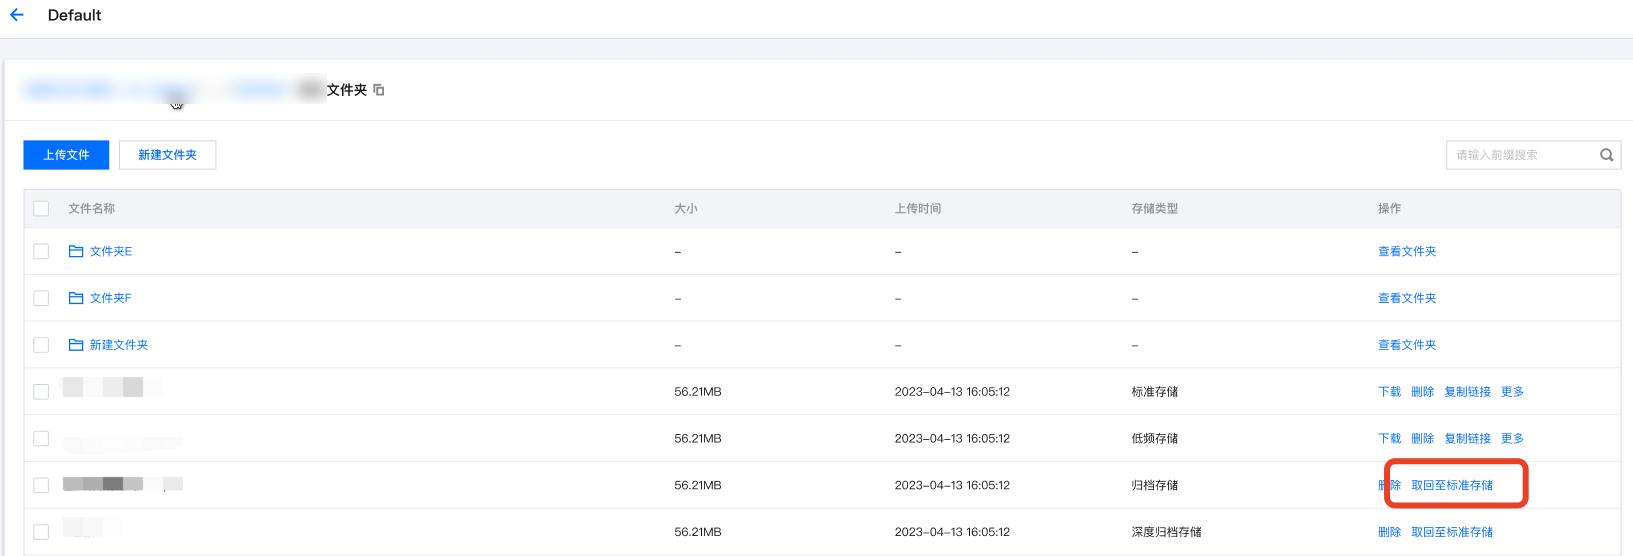1633x556 pixels.
Task: Click the 新建文件夹 button
Action: pyautogui.click(x=167, y=155)
